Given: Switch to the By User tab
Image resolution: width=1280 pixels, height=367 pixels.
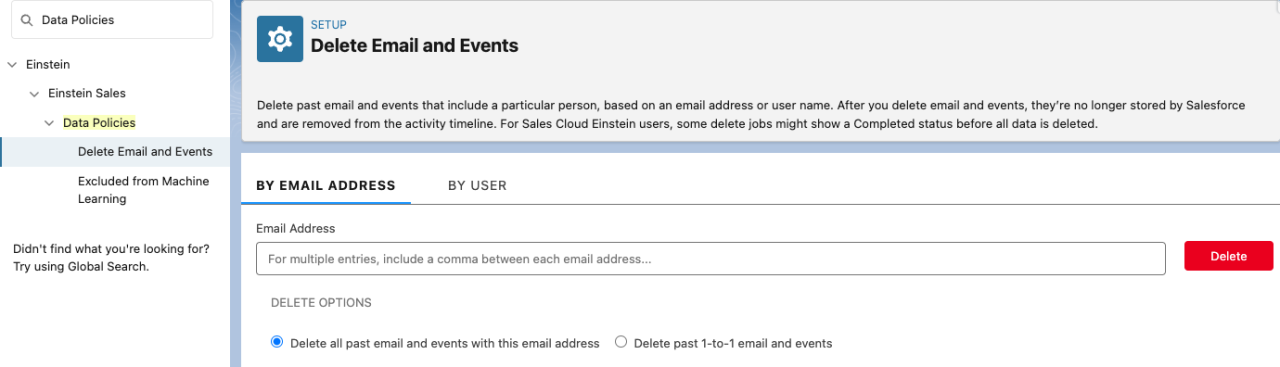Looking at the screenshot, I should (477, 185).
